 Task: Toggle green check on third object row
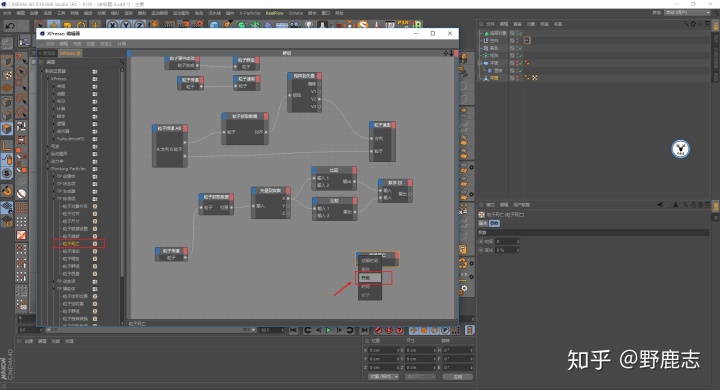pyautogui.click(x=520, y=48)
